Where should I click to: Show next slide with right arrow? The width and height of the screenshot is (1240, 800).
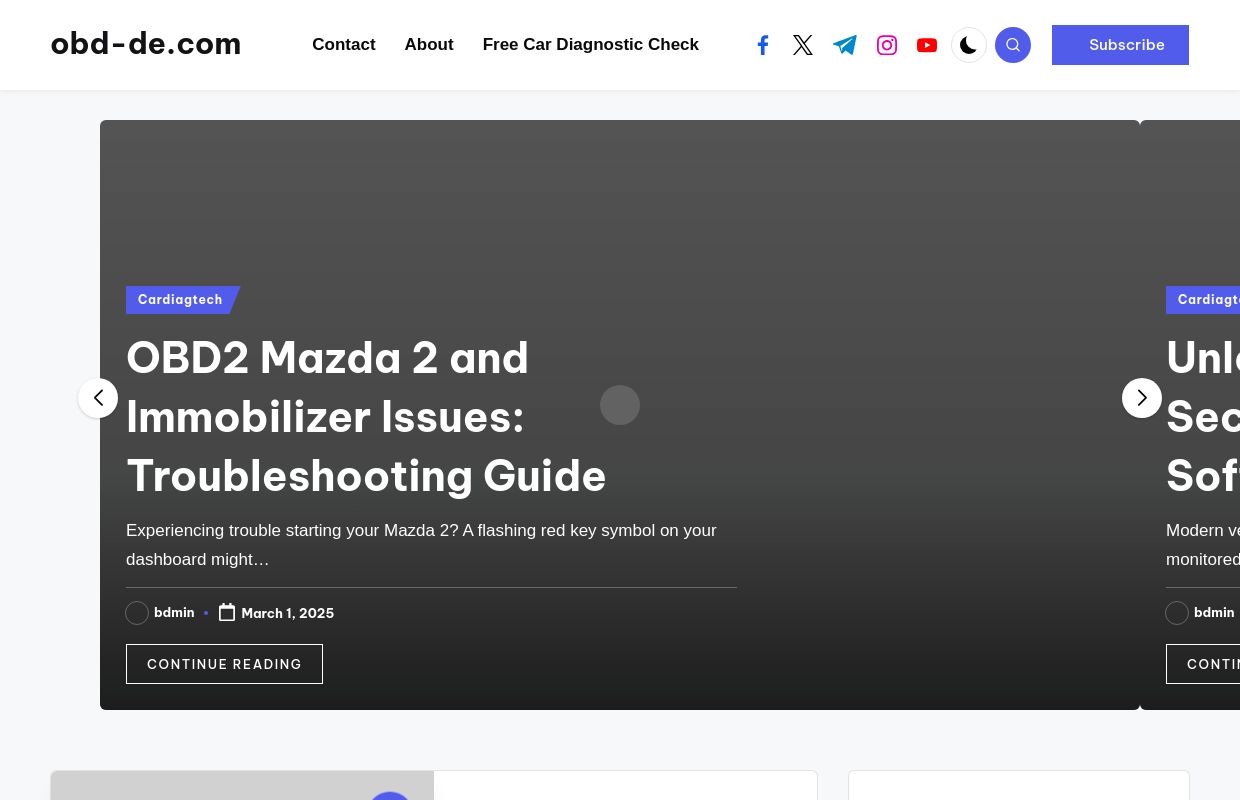pyautogui.click(x=1142, y=398)
